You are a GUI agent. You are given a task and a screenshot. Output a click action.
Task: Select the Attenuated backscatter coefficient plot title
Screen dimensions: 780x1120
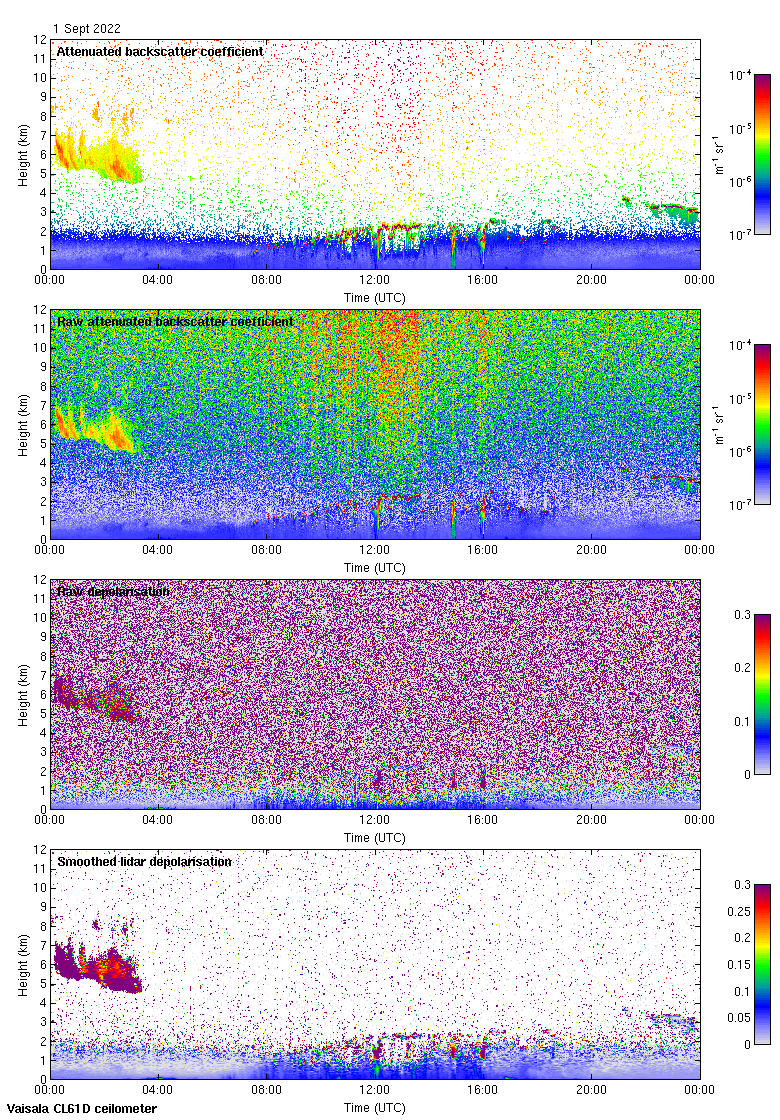pyautogui.click(x=160, y=51)
